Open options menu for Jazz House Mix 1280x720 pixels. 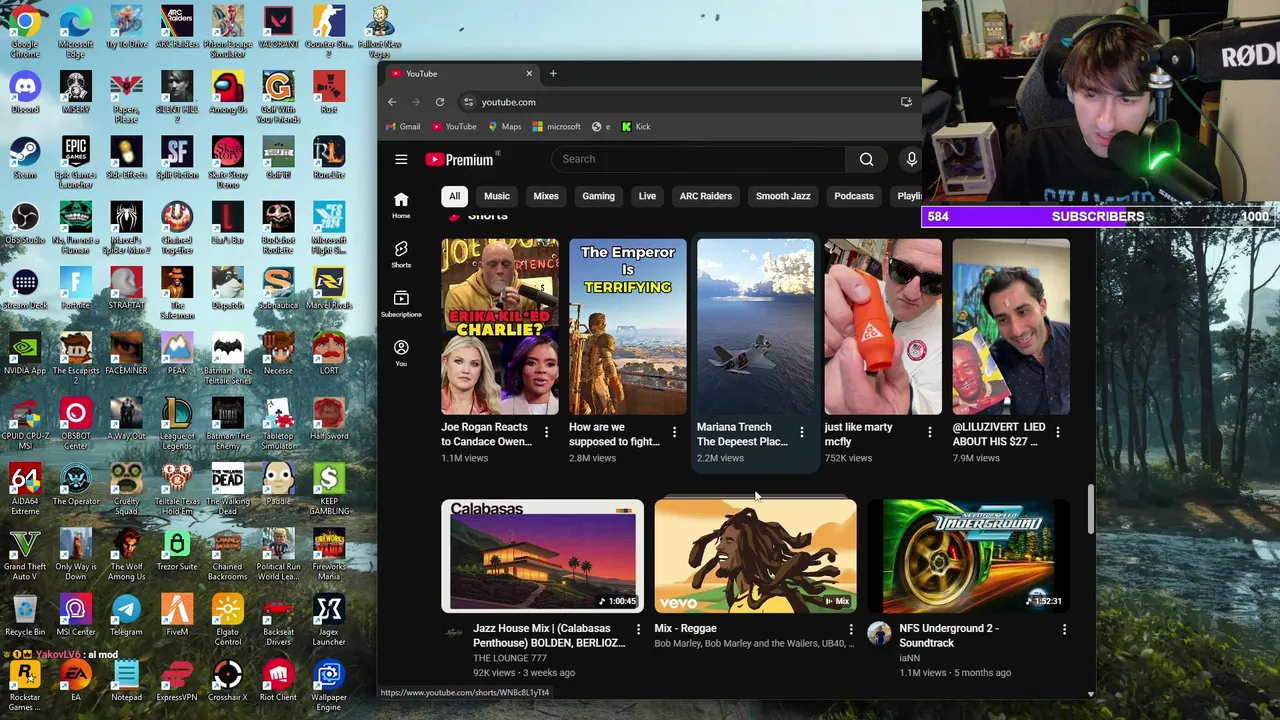coord(638,629)
